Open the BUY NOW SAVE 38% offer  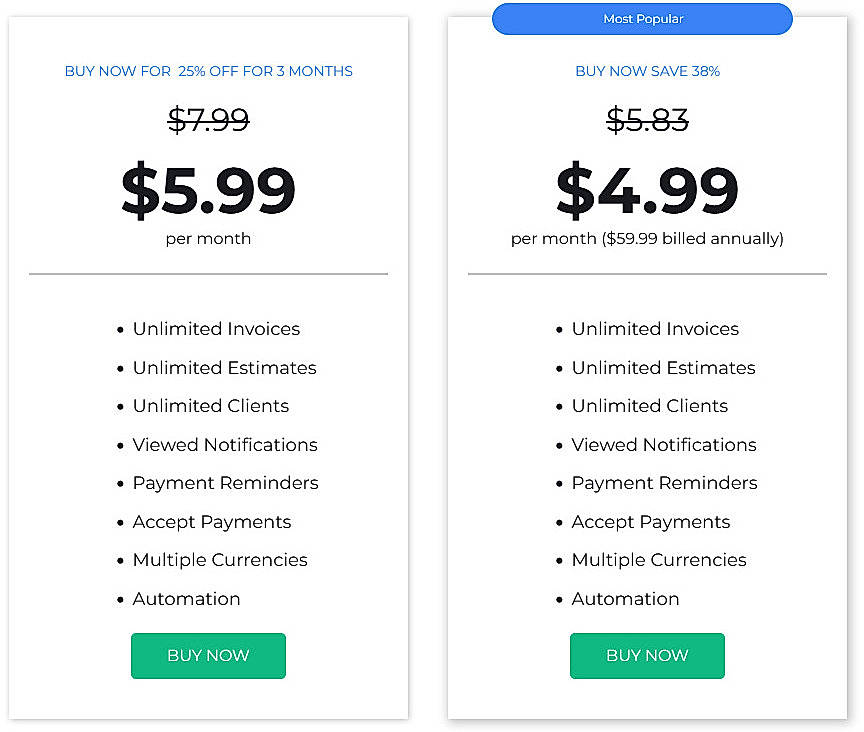[x=647, y=71]
